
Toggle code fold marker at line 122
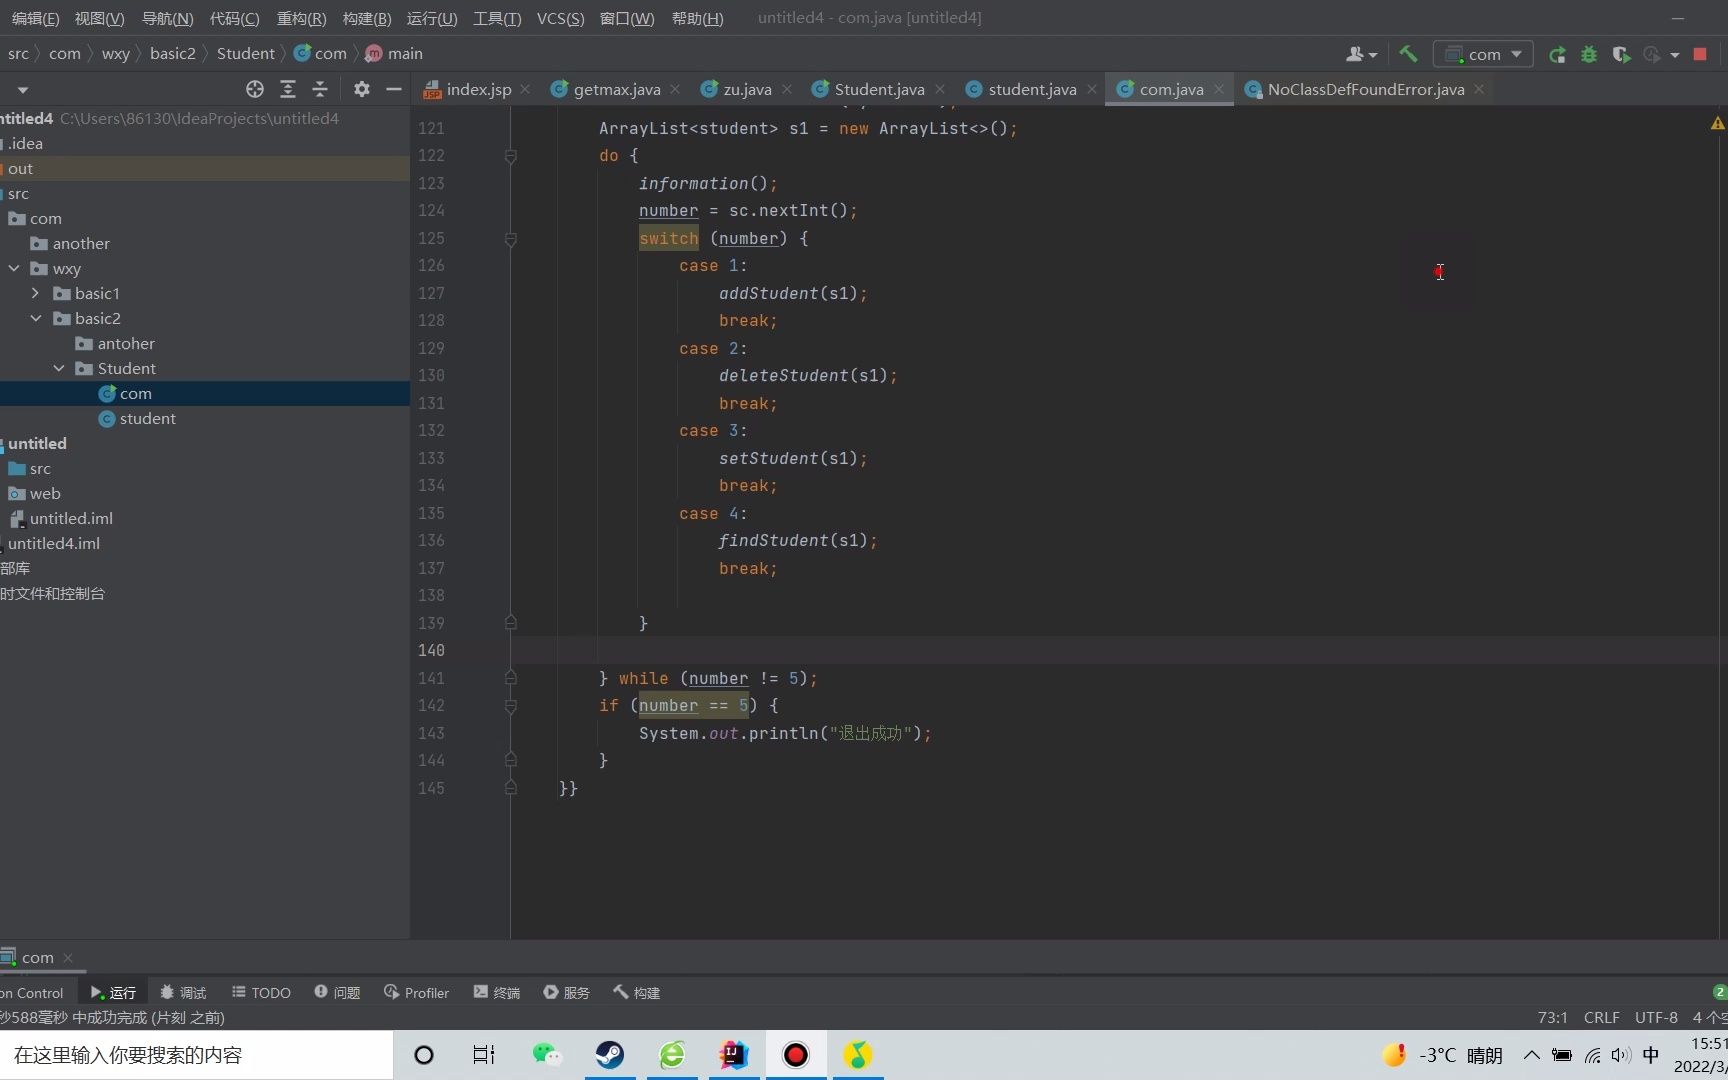pyautogui.click(x=510, y=156)
